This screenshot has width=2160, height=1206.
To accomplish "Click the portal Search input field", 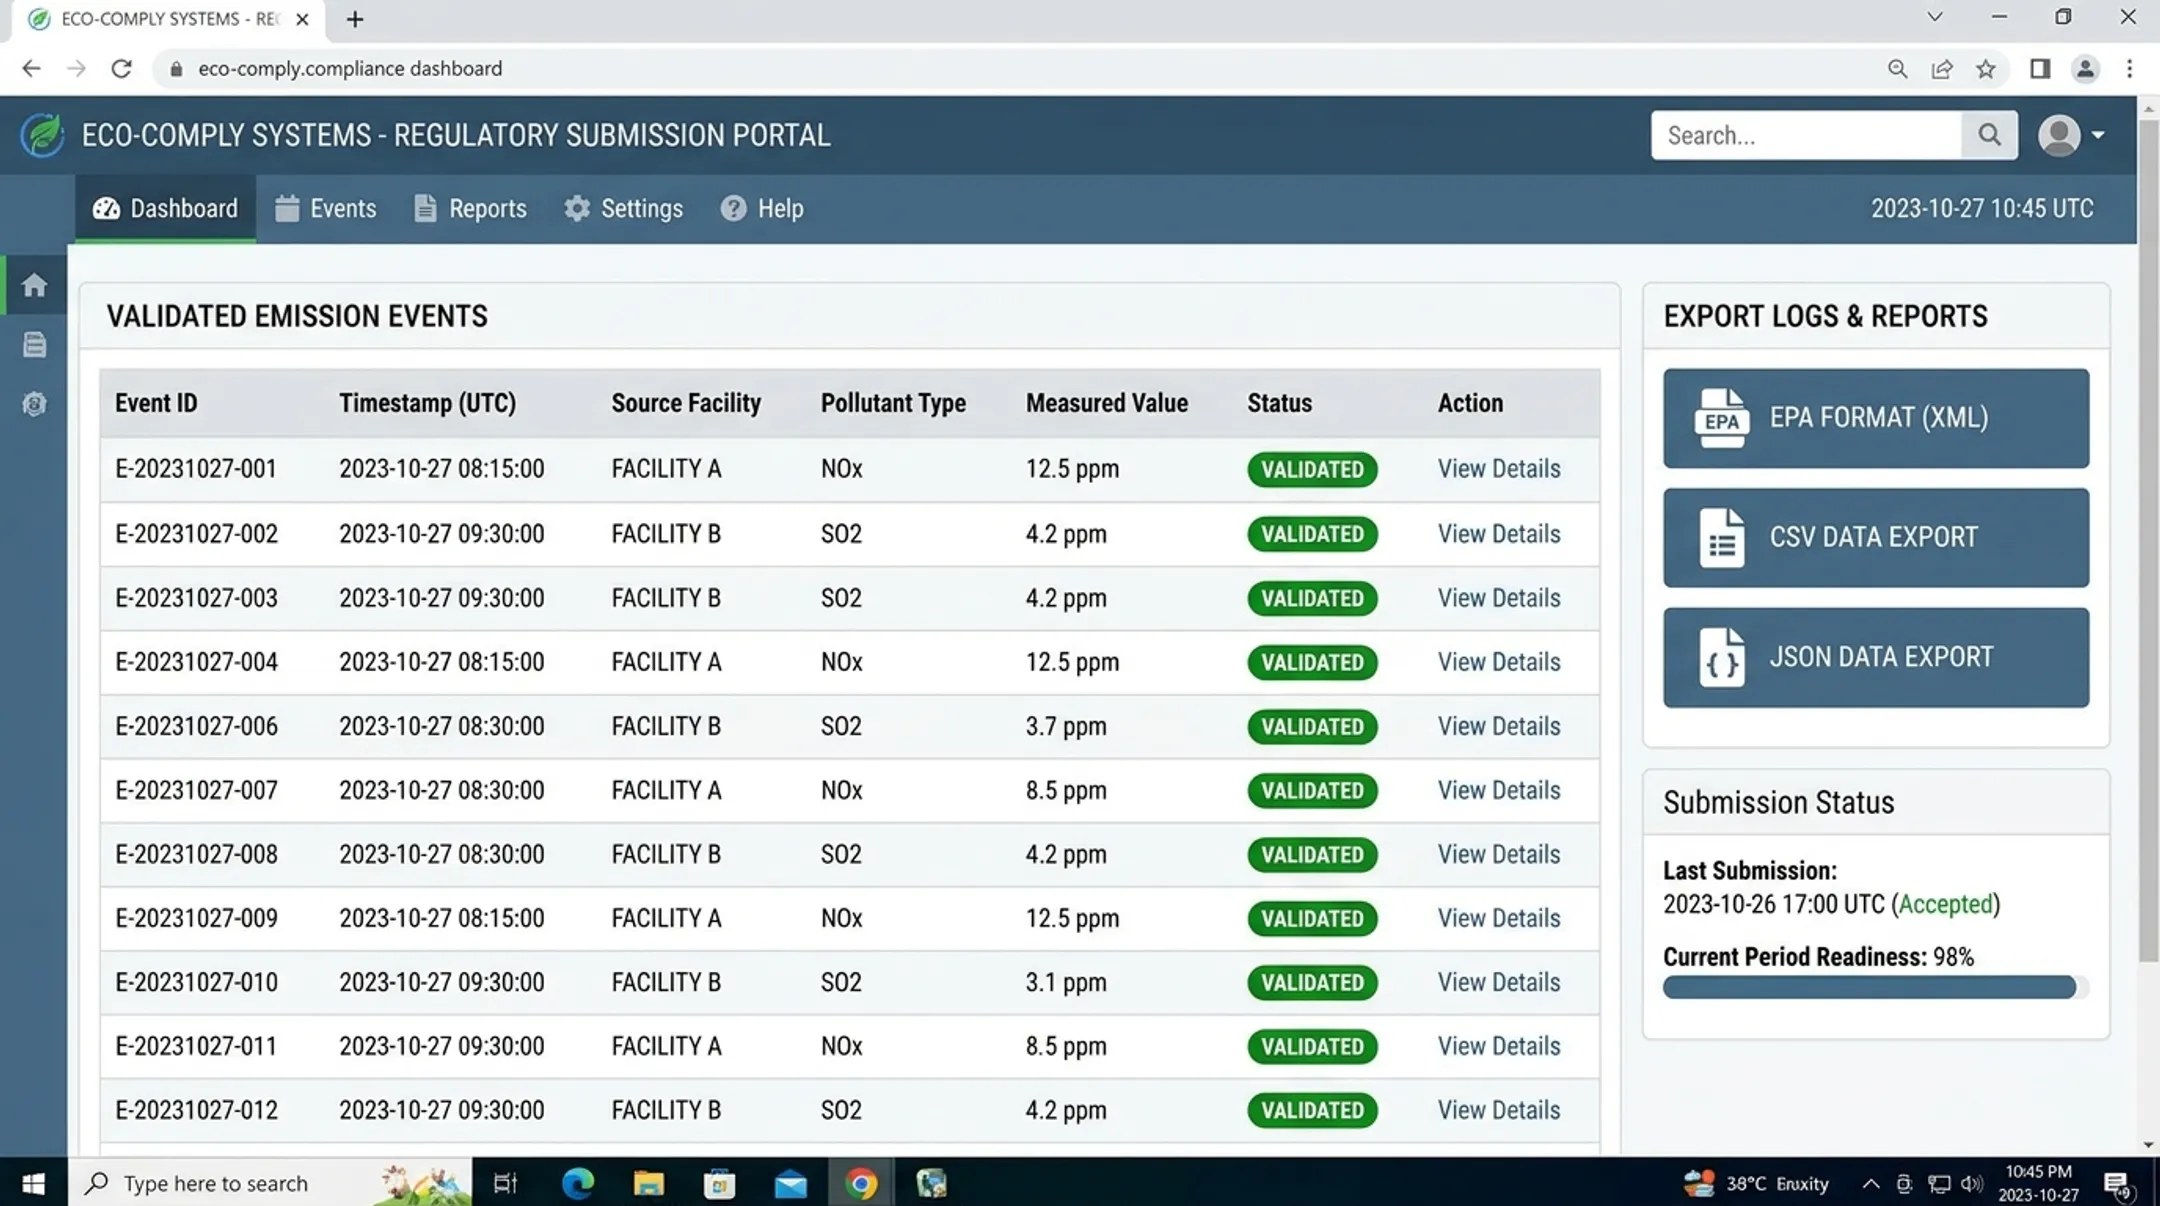I will (1806, 135).
